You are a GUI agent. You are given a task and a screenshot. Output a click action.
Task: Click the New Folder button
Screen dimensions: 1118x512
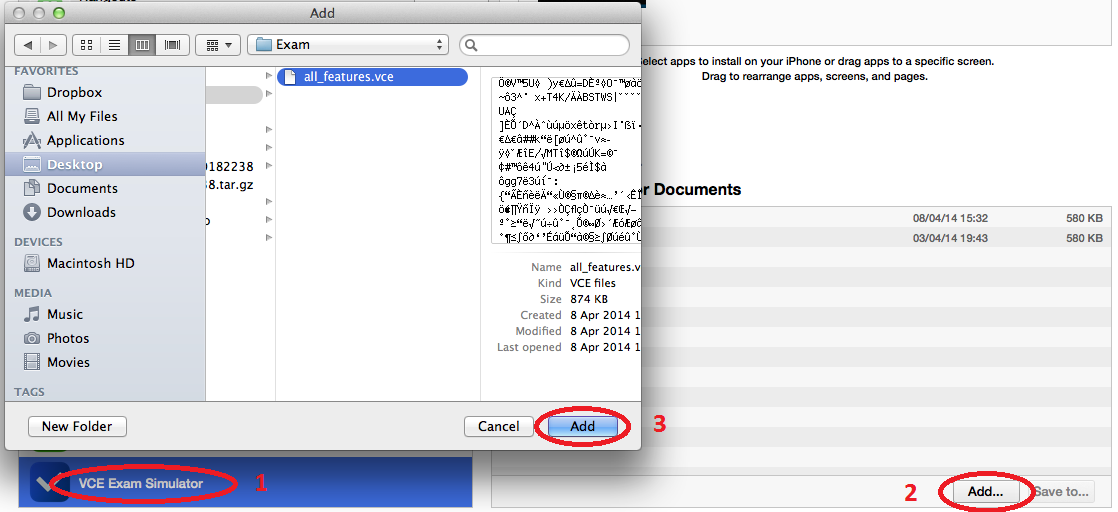pyautogui.click(x=77, y=426)
